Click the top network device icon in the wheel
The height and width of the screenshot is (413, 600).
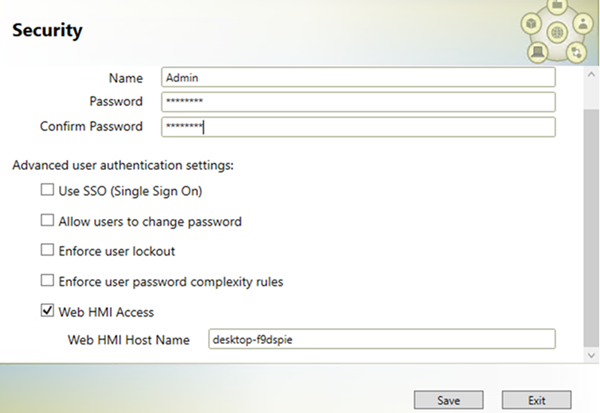tap(557, 5)
